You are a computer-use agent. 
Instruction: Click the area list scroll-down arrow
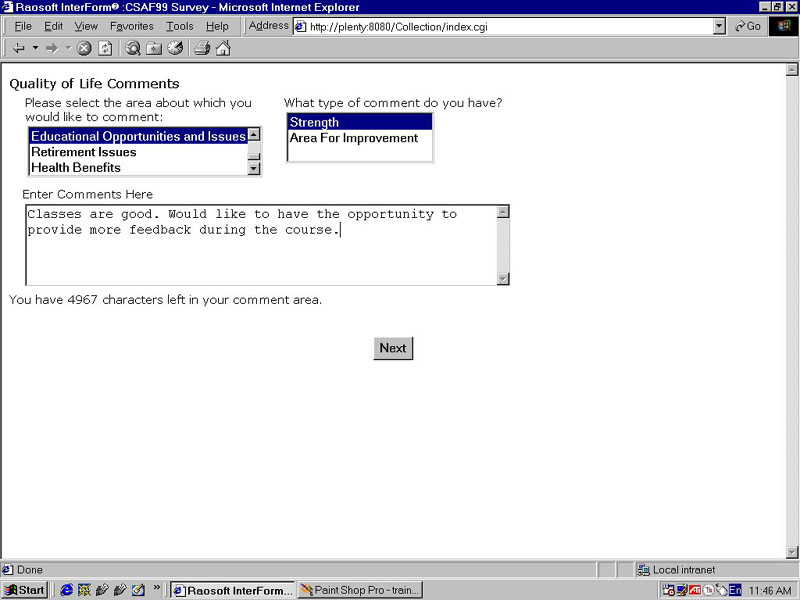pos(254,168)
